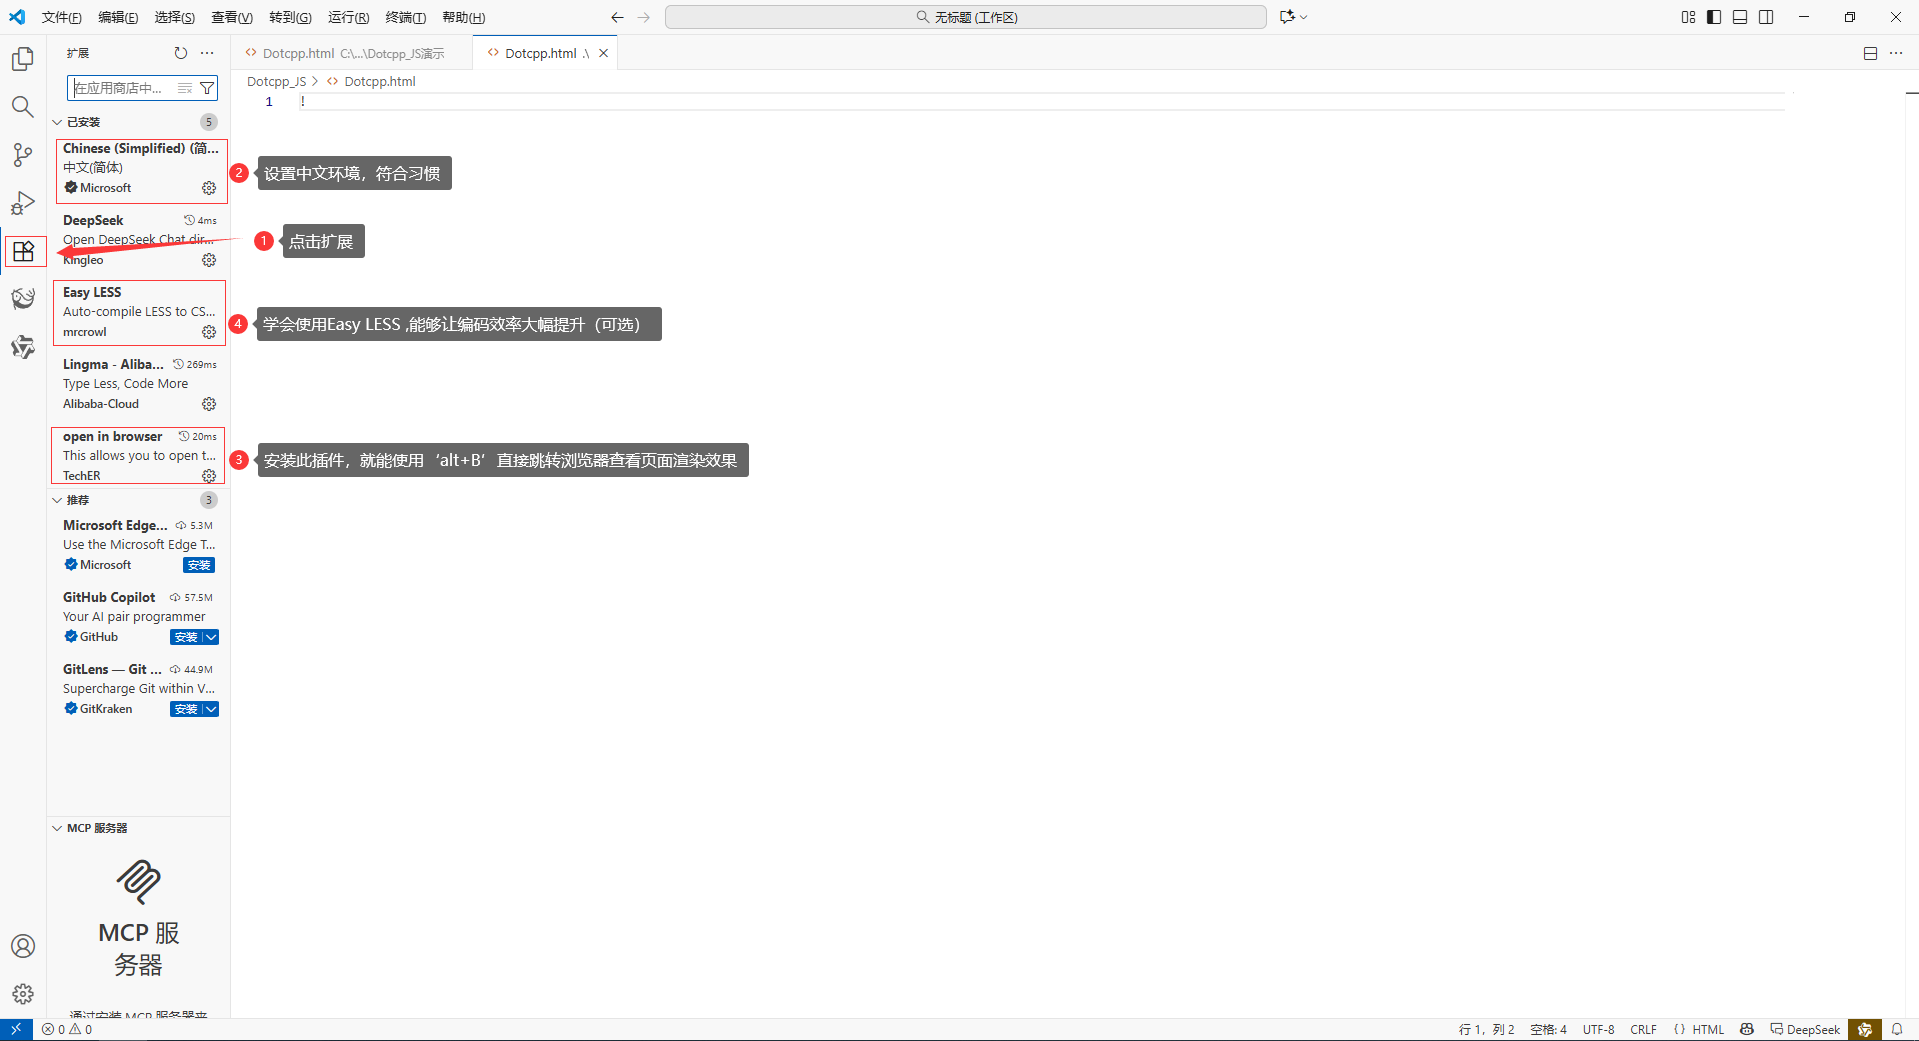
Task: Open the 终端(T) menu
Action: coord(405,17)
